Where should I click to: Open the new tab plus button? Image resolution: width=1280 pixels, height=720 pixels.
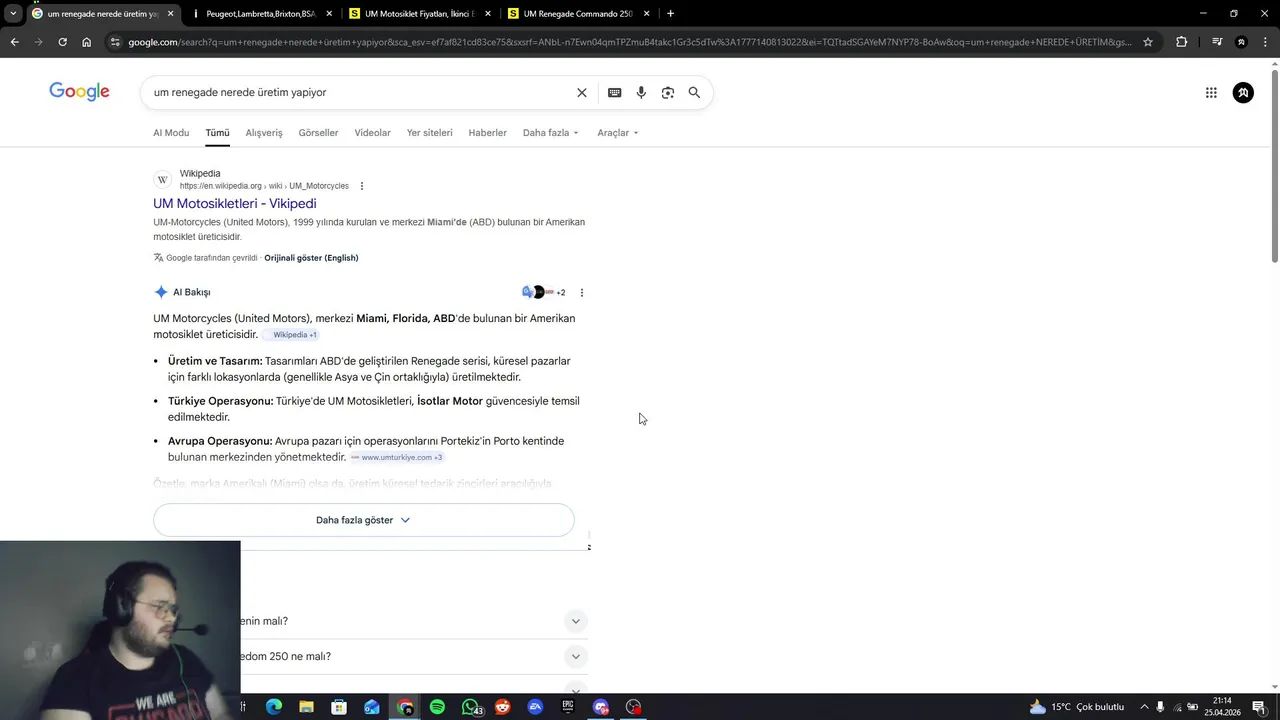[670, 13]
